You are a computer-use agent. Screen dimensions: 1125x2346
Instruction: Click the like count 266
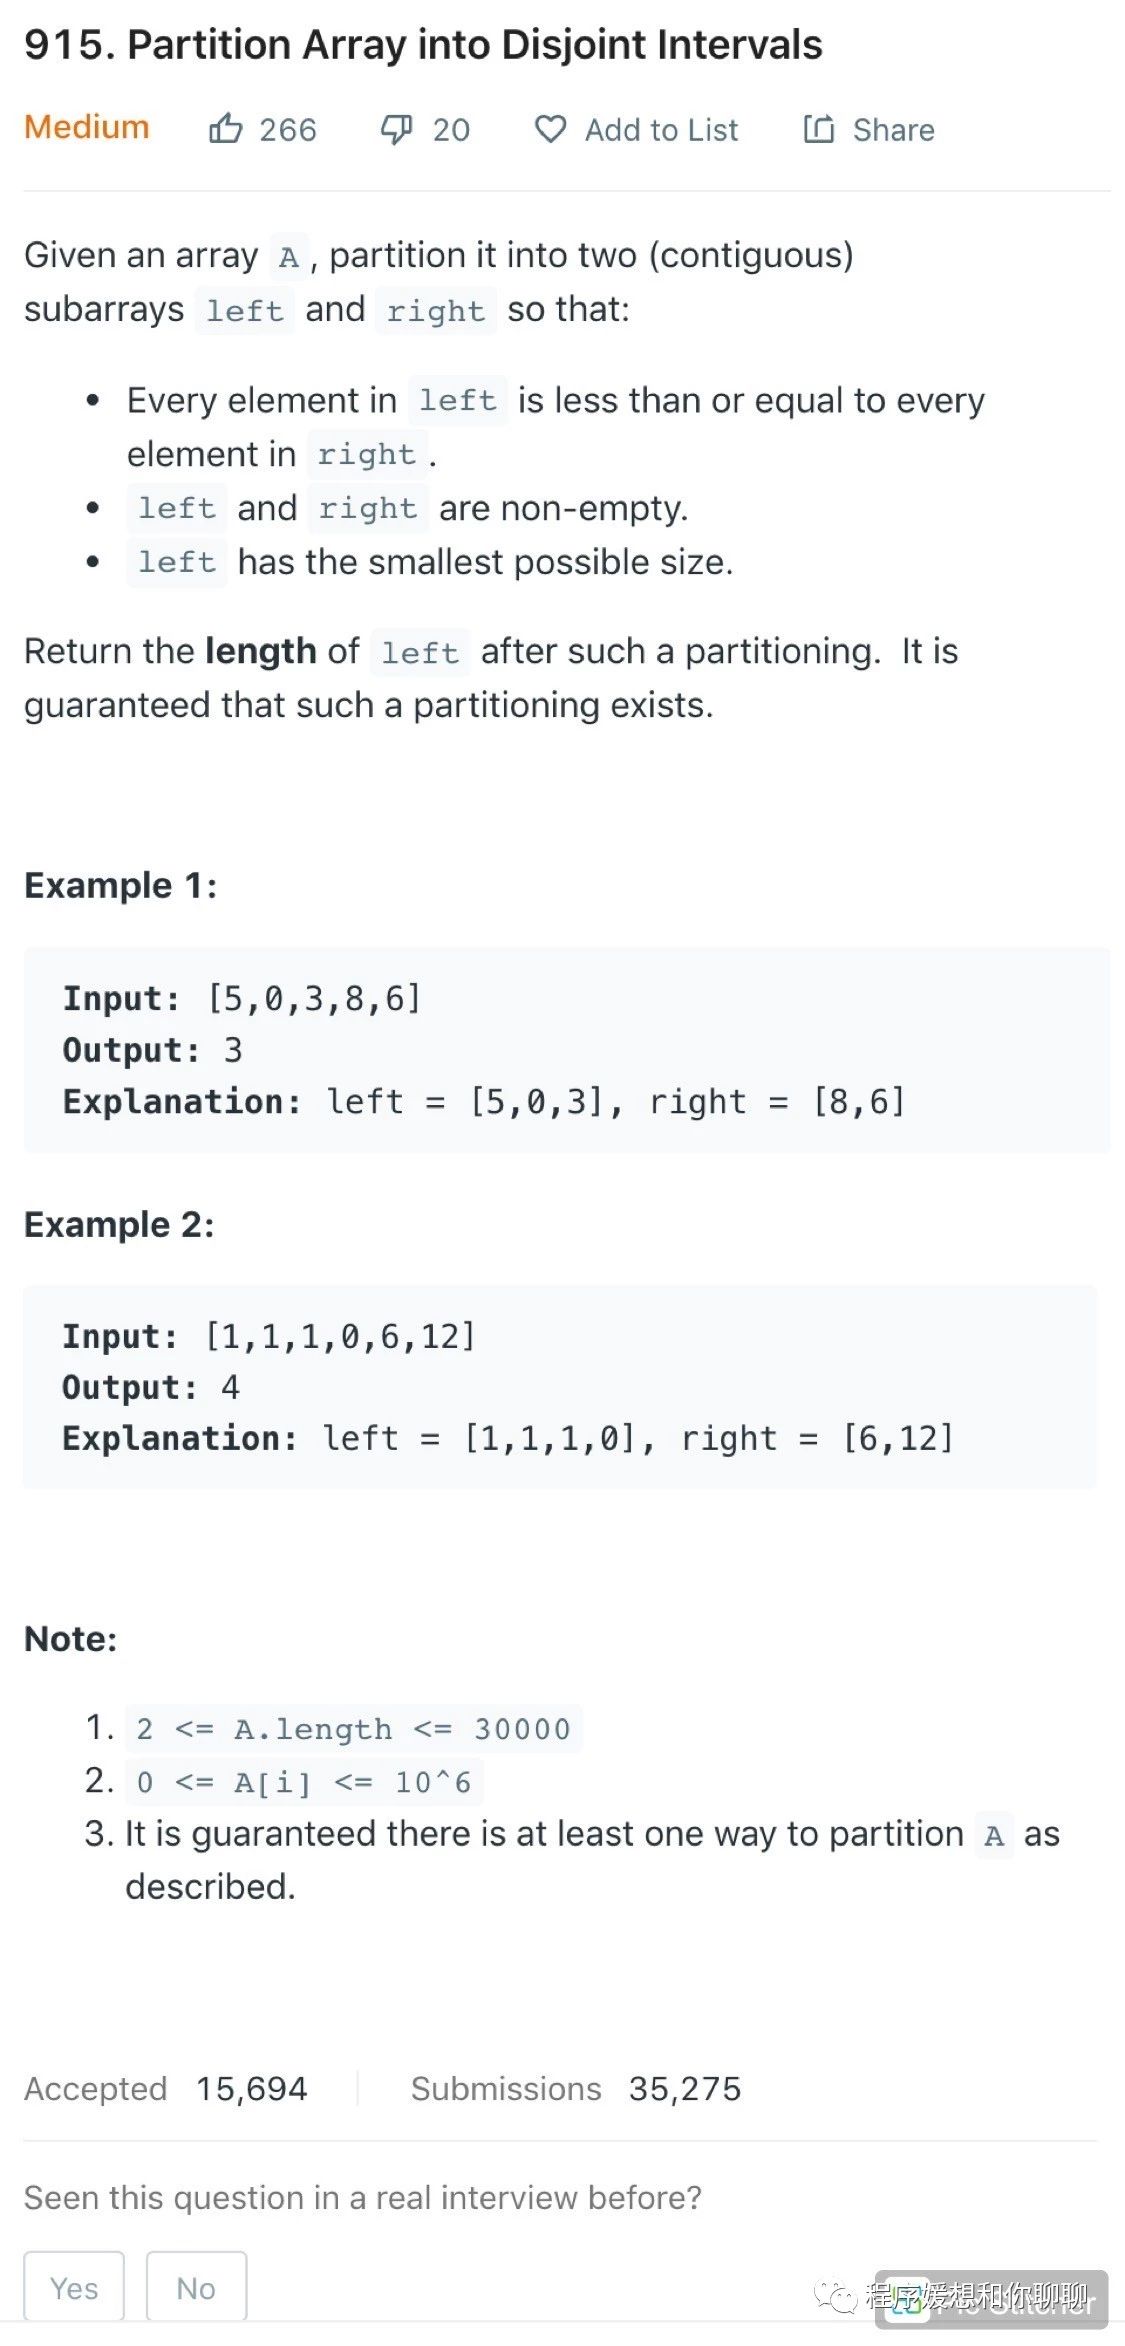click(x=288, y=130)
